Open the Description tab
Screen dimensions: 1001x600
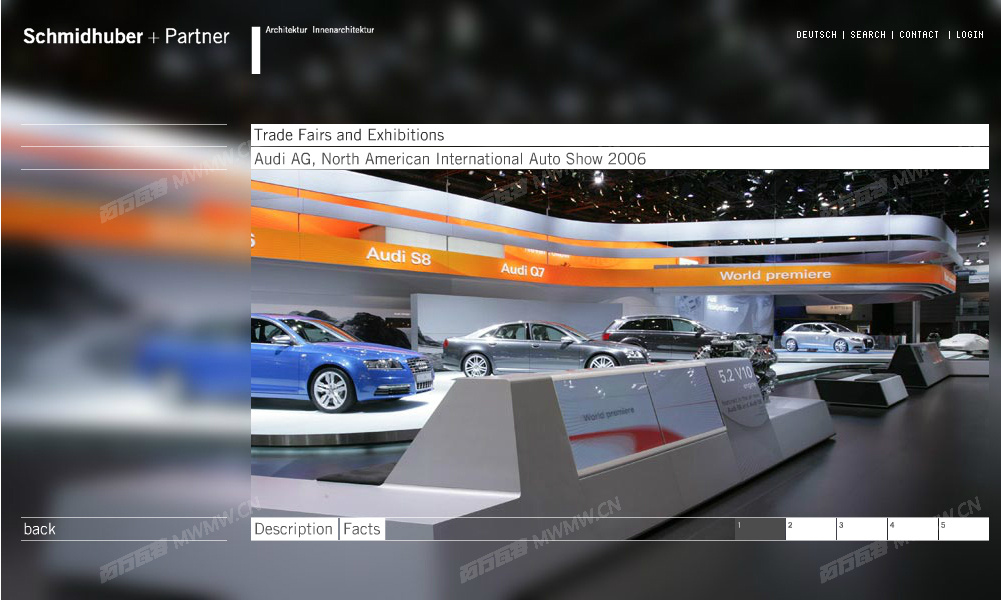(294, 529)
